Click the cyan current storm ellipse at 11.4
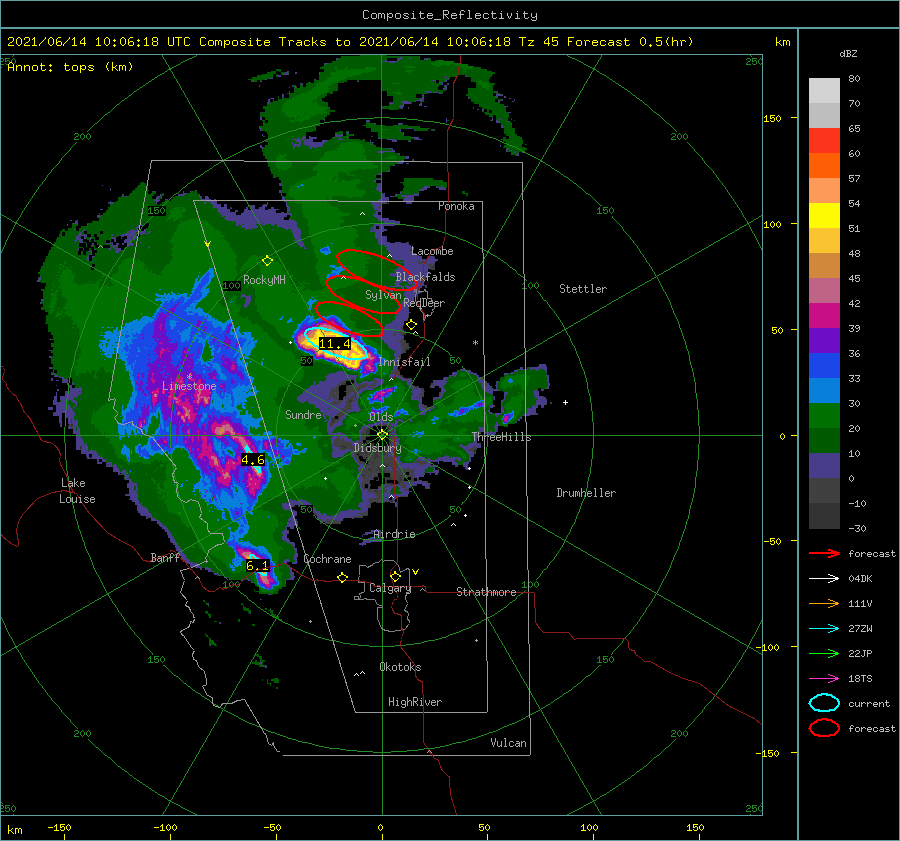The height and width of the screenshot is (841, 900). 336,343
